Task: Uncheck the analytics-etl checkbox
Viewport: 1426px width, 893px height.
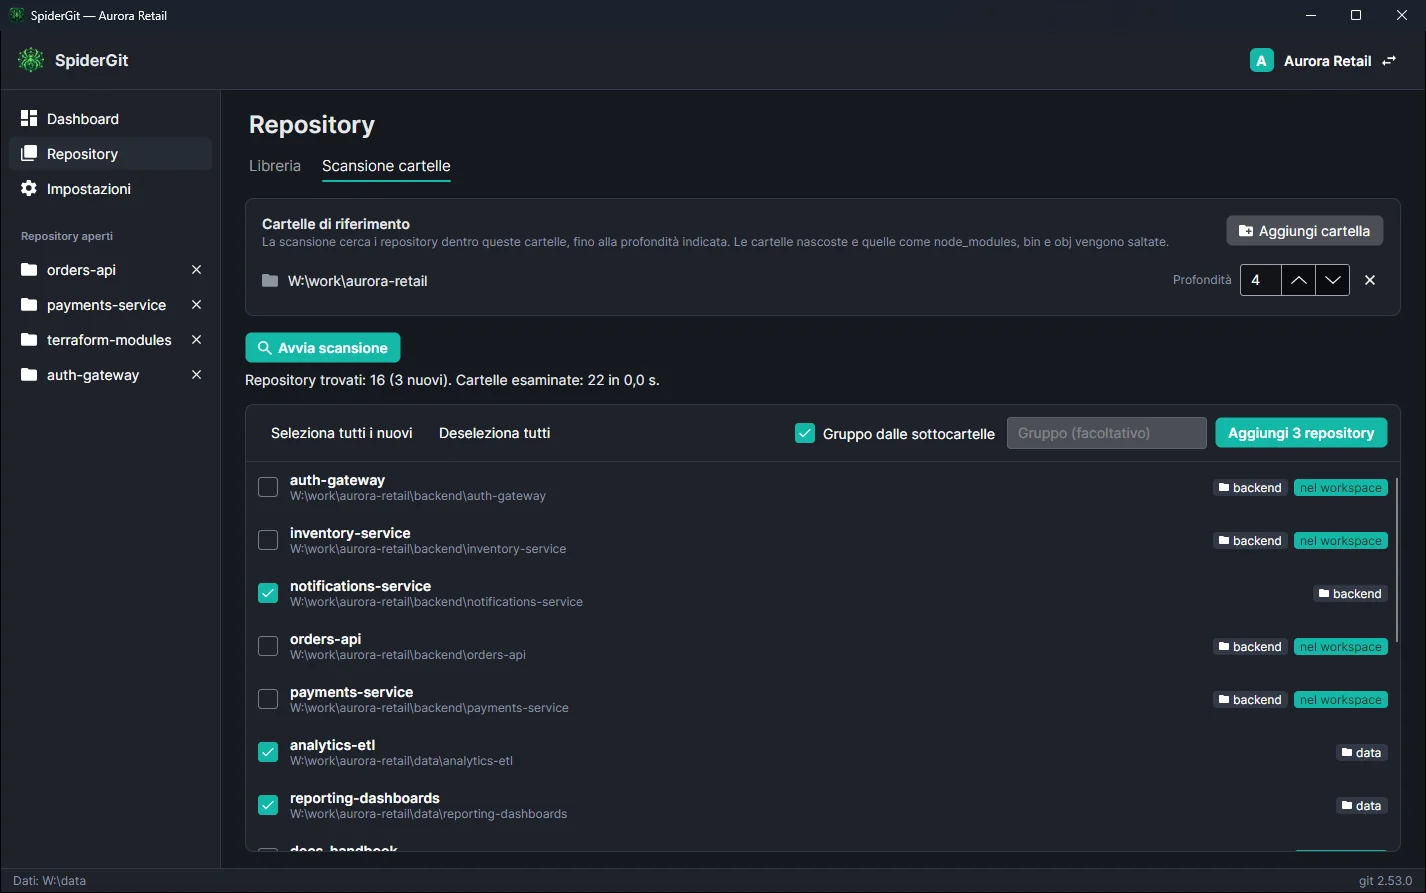Action: [268, 752]
